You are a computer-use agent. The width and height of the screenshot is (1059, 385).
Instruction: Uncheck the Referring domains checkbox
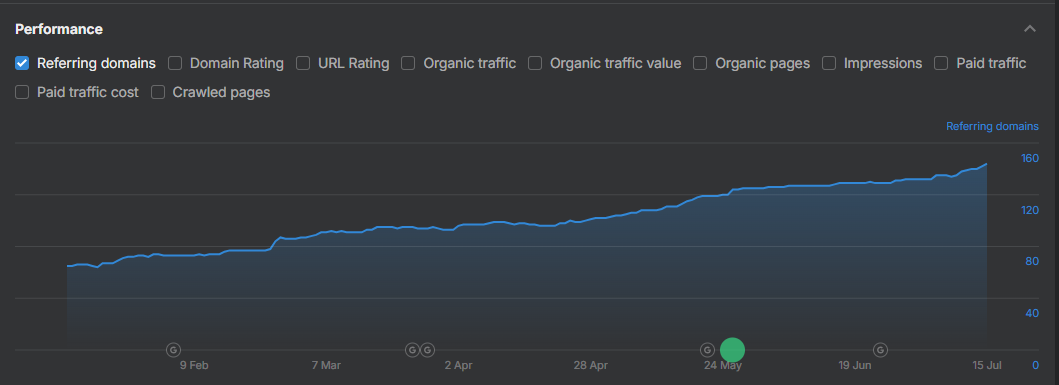click(x=22, y=63)
